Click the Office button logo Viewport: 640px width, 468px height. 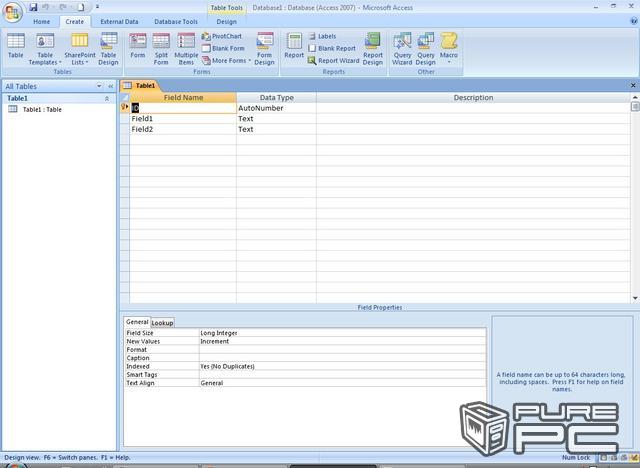coord(13,11)
